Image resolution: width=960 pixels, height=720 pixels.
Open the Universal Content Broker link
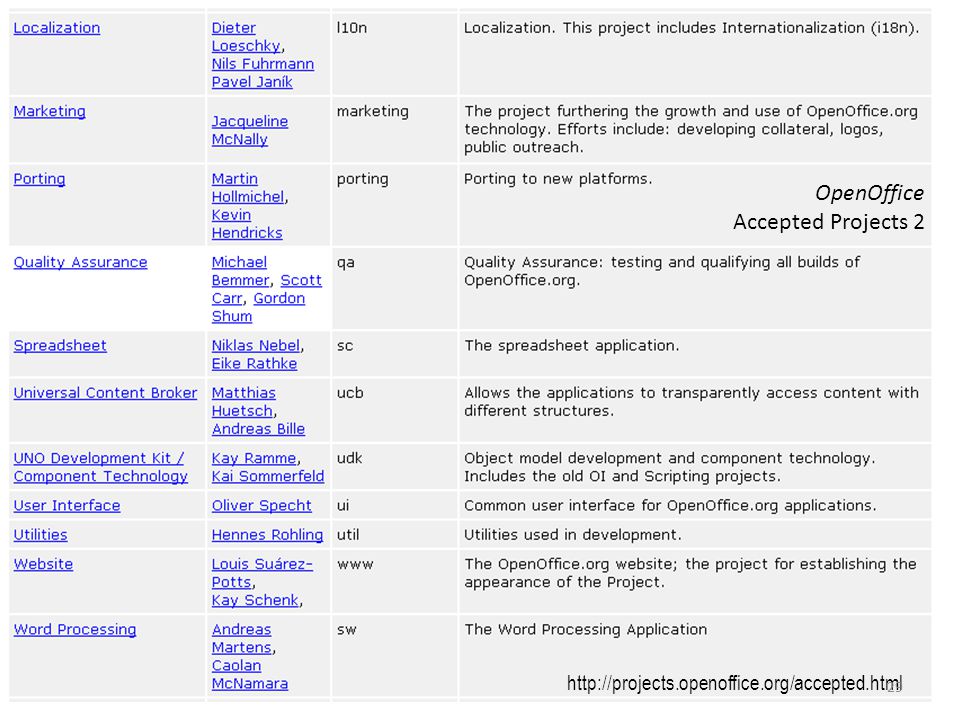click(x=105, y=393)
